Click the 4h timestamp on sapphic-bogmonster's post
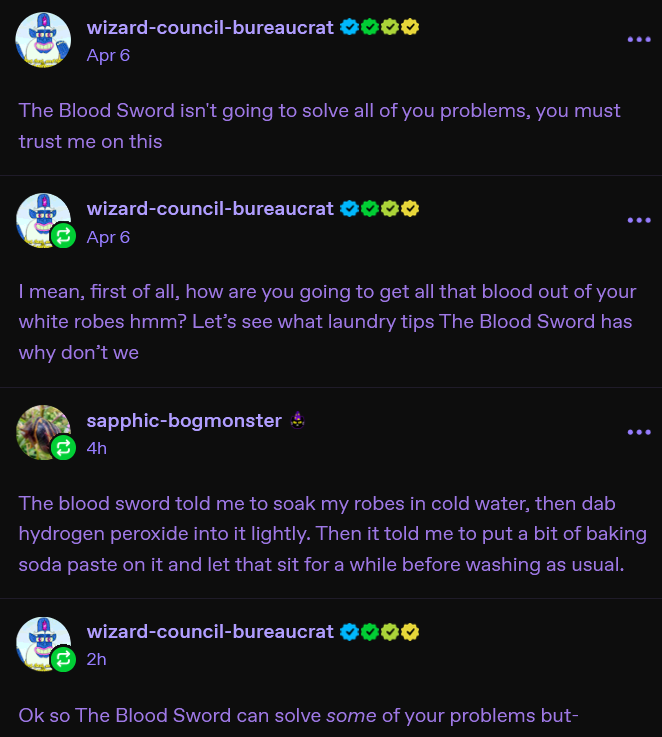 pyautogui.click(x=97, y=448)
